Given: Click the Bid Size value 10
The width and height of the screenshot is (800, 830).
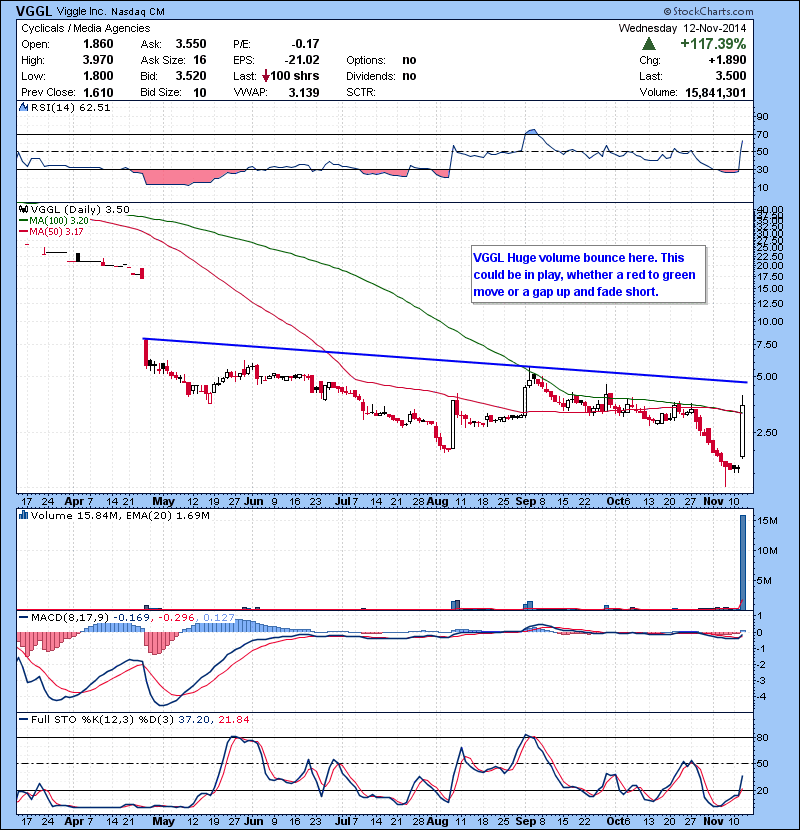Looking at the screenshot, I should [200, 93].
